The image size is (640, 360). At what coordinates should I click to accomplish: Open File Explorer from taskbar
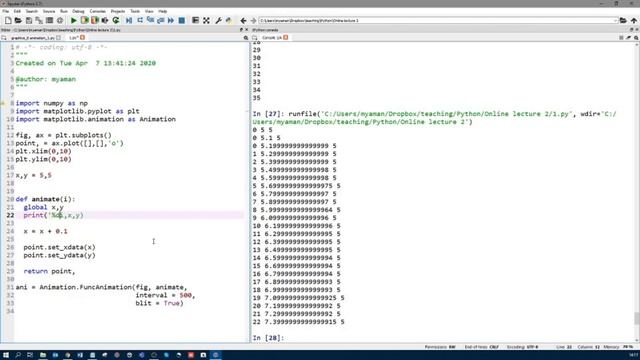tap(42, 355)
